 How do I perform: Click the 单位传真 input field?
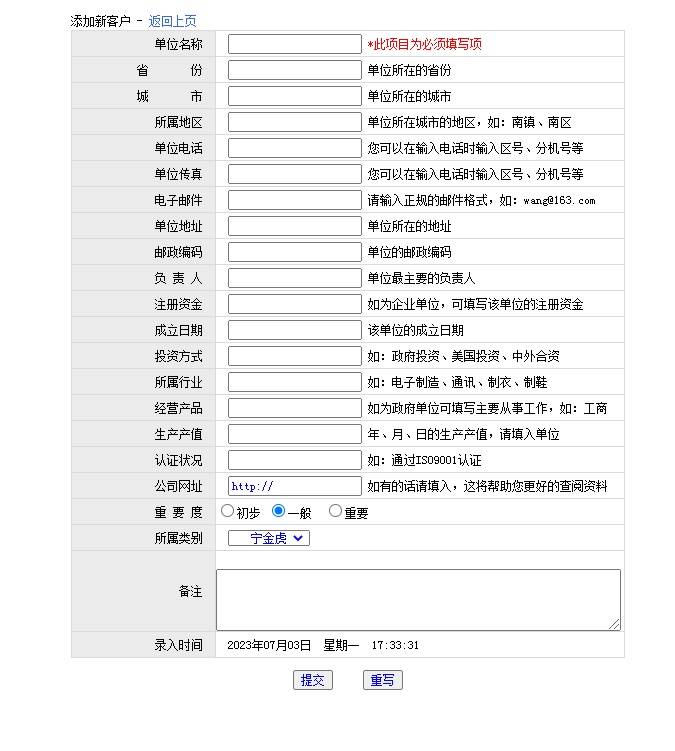click(295, 174)
